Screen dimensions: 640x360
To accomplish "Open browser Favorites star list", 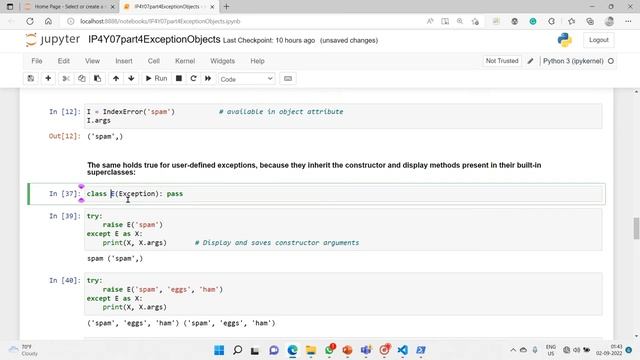I will click(x=571, y=21).
